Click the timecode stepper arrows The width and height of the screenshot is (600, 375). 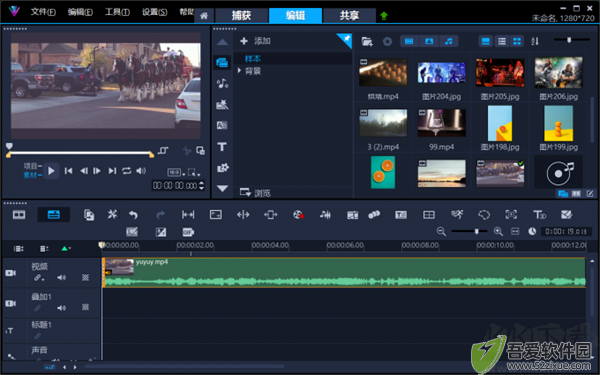202,186
